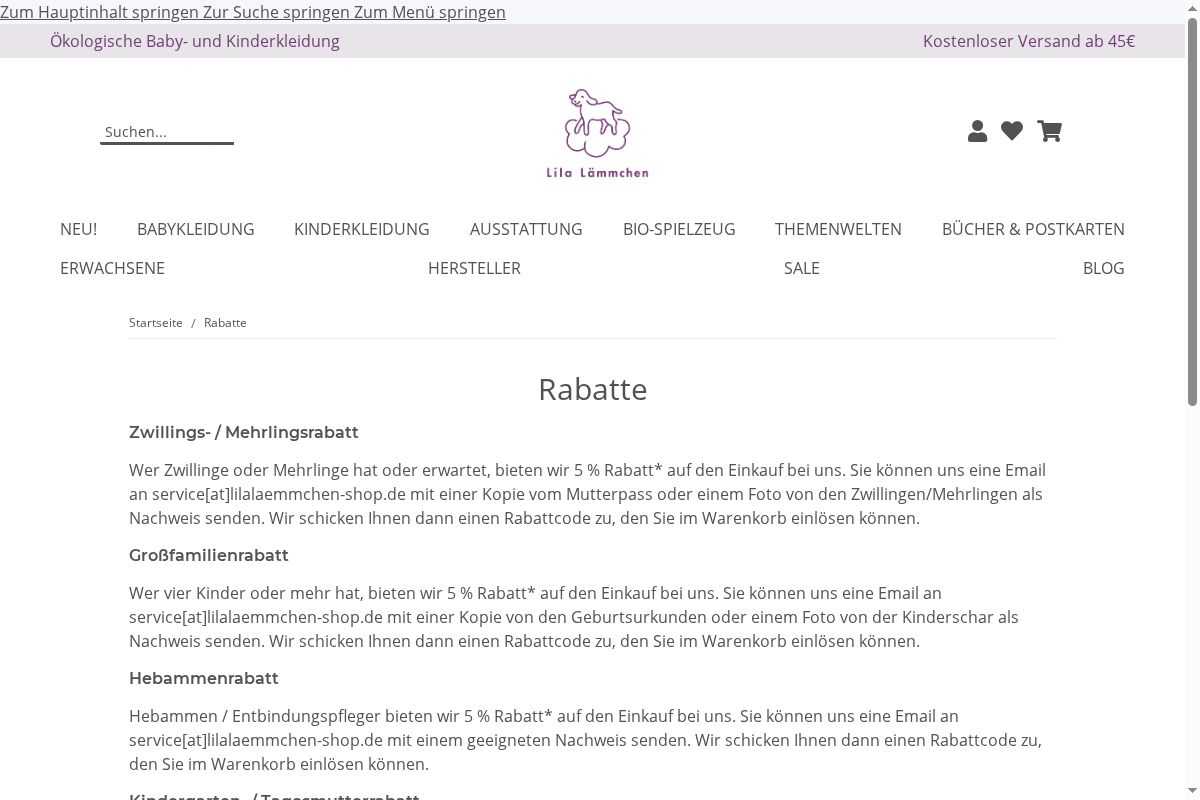Click the Startseite breadcrumb link
This screenshot has width=1200, height=800.
click(156, 323)
